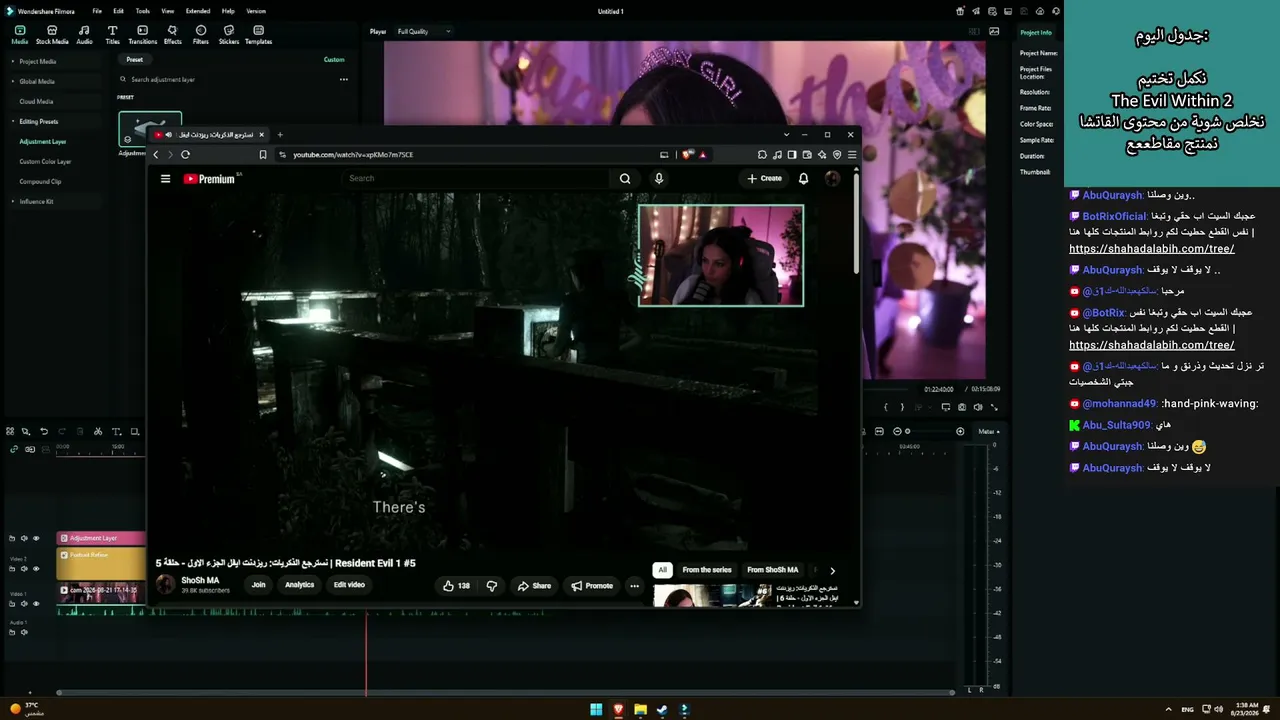Screen dimensions: 1280x720
Task: Open the File menu in Filmora
Action: coord(97,11)
